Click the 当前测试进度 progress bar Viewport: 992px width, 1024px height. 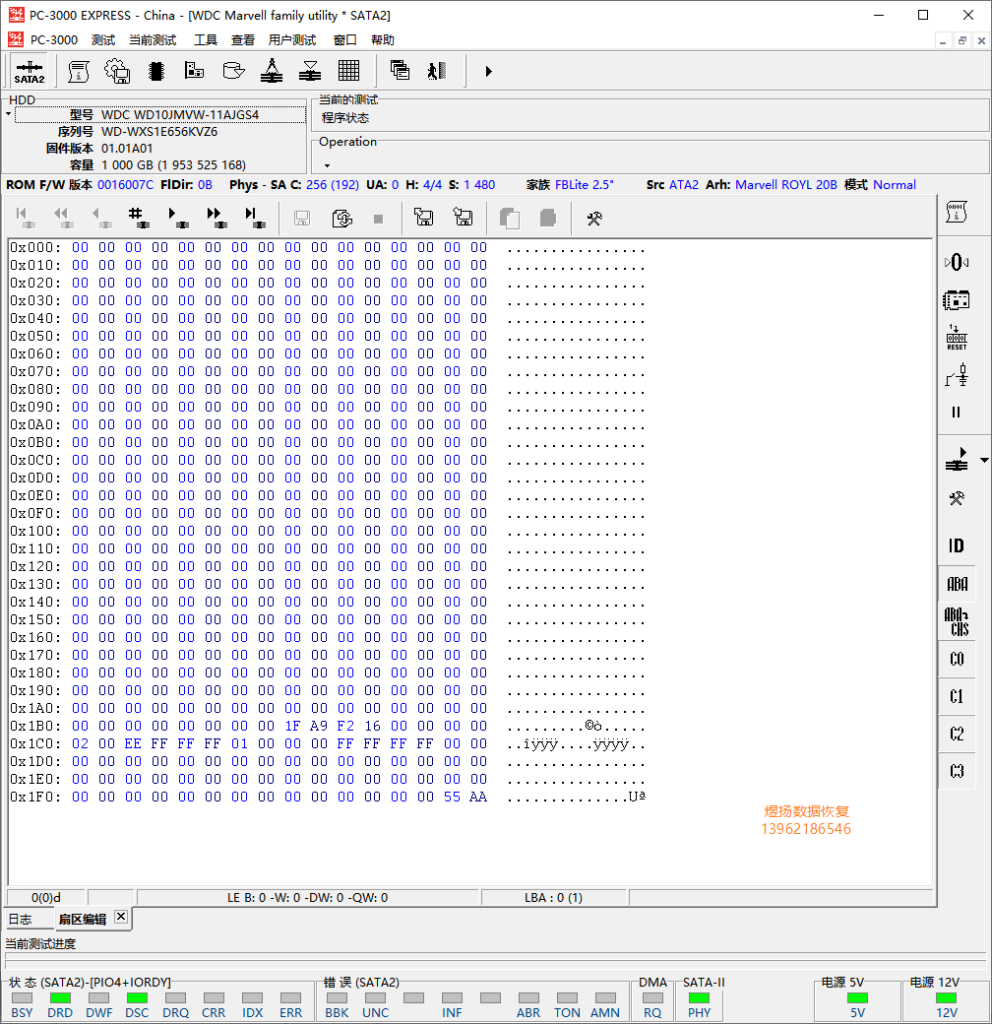pyautogui.click(x=495, y=957)
